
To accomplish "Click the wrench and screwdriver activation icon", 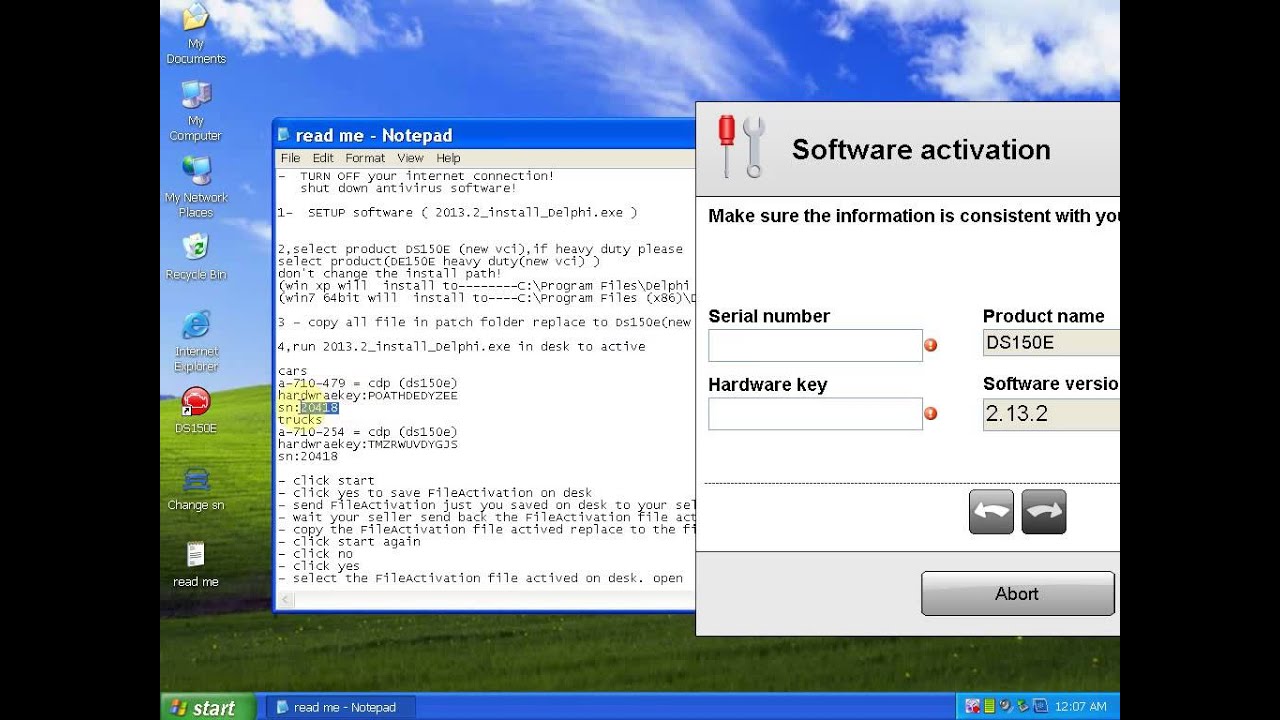I will click(x=741, y=146).
